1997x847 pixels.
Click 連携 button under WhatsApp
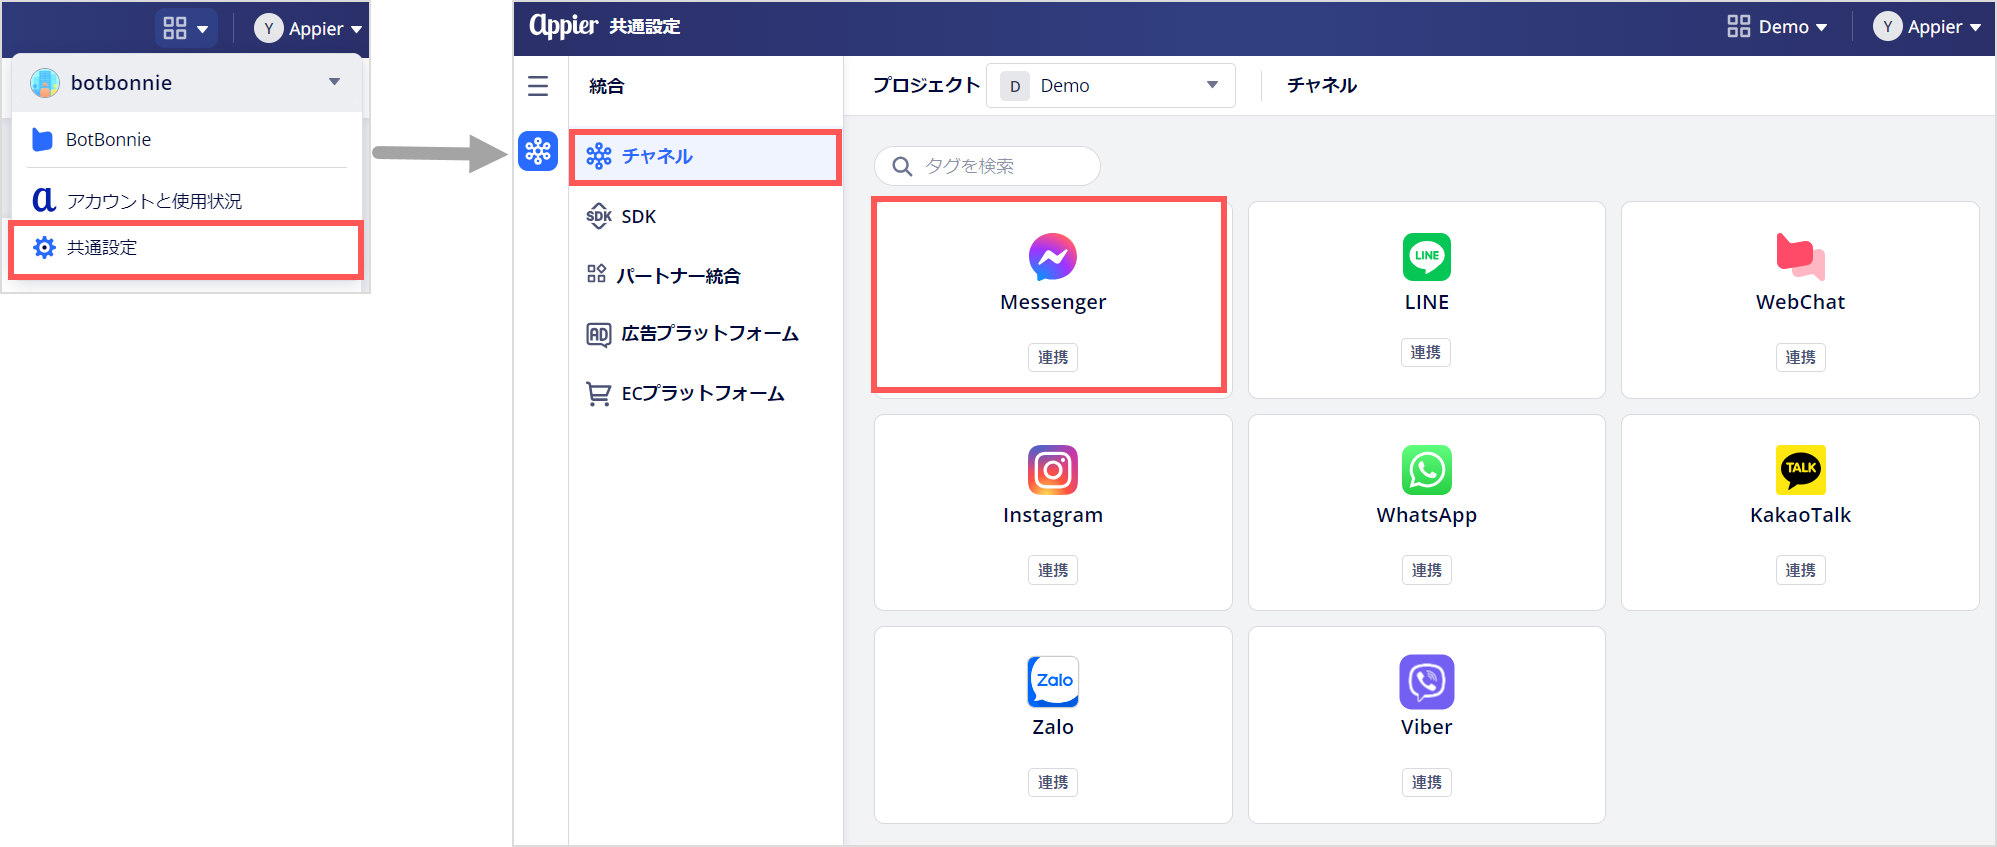coord(1426,570)
